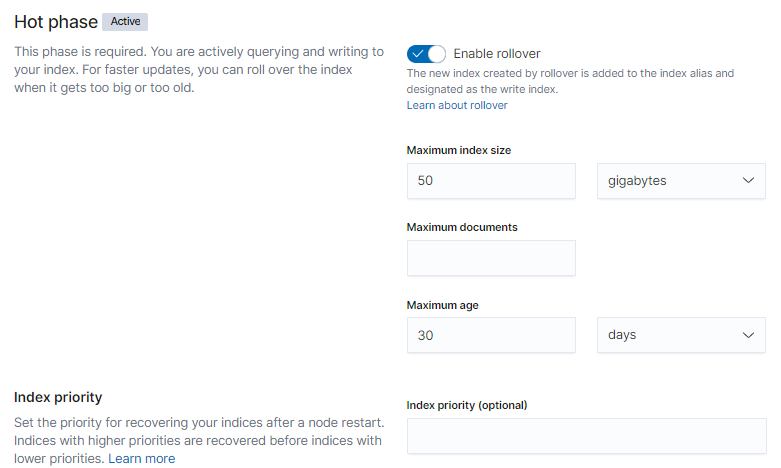The width and height of the screenshot is (781, 468).
Task: Click the "Maximum documents" field label
Action: 462,227
